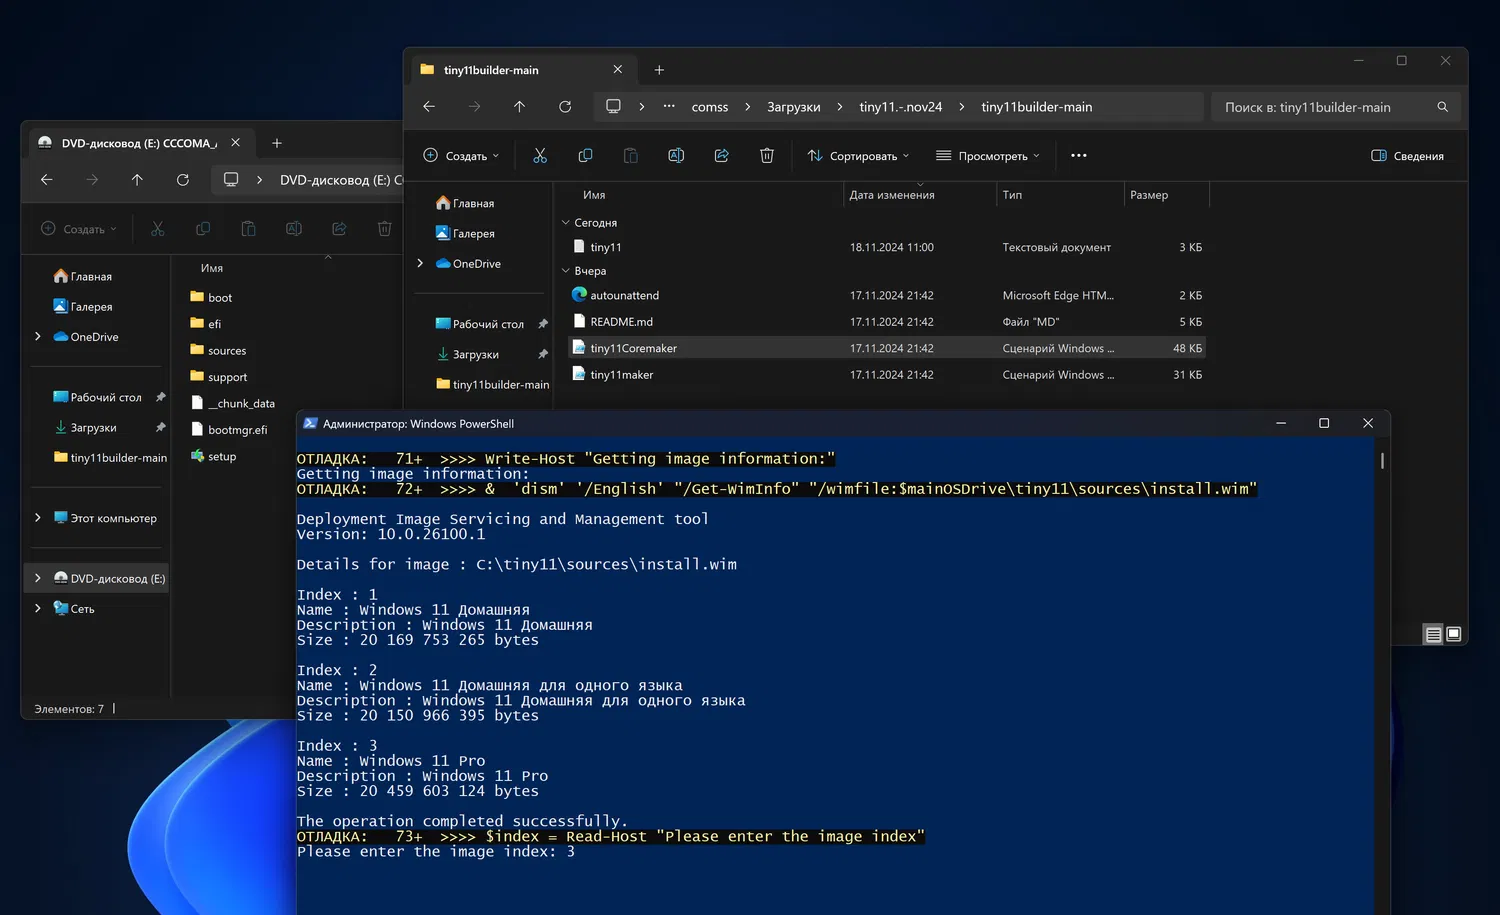Collapse the Сегодня file group
The image size is (1500, 915).
pyautogui.click(x=566, y=223)
